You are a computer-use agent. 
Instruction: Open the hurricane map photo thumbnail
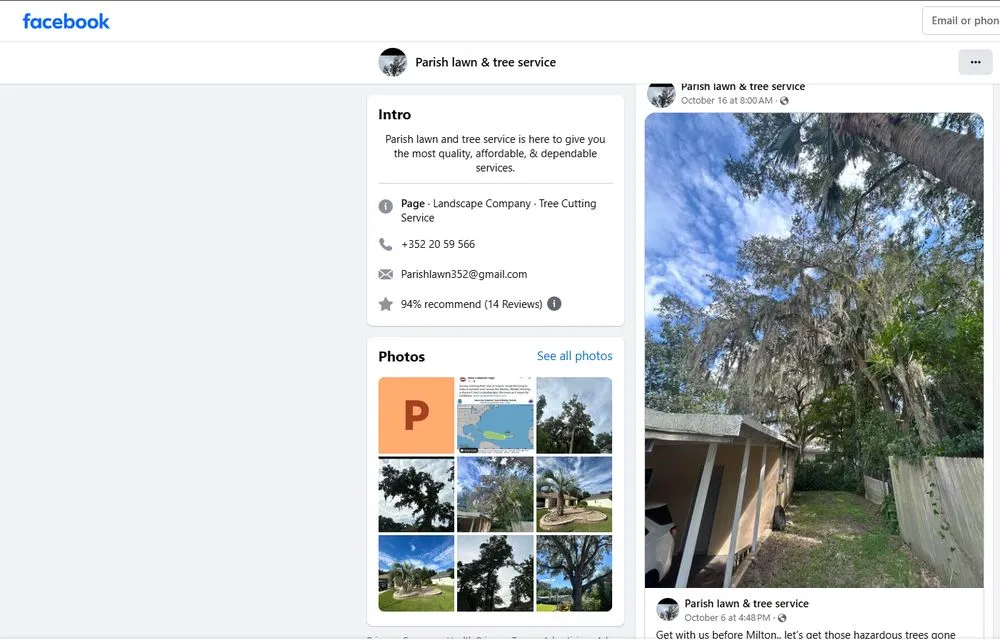click(x=495, y=415)
